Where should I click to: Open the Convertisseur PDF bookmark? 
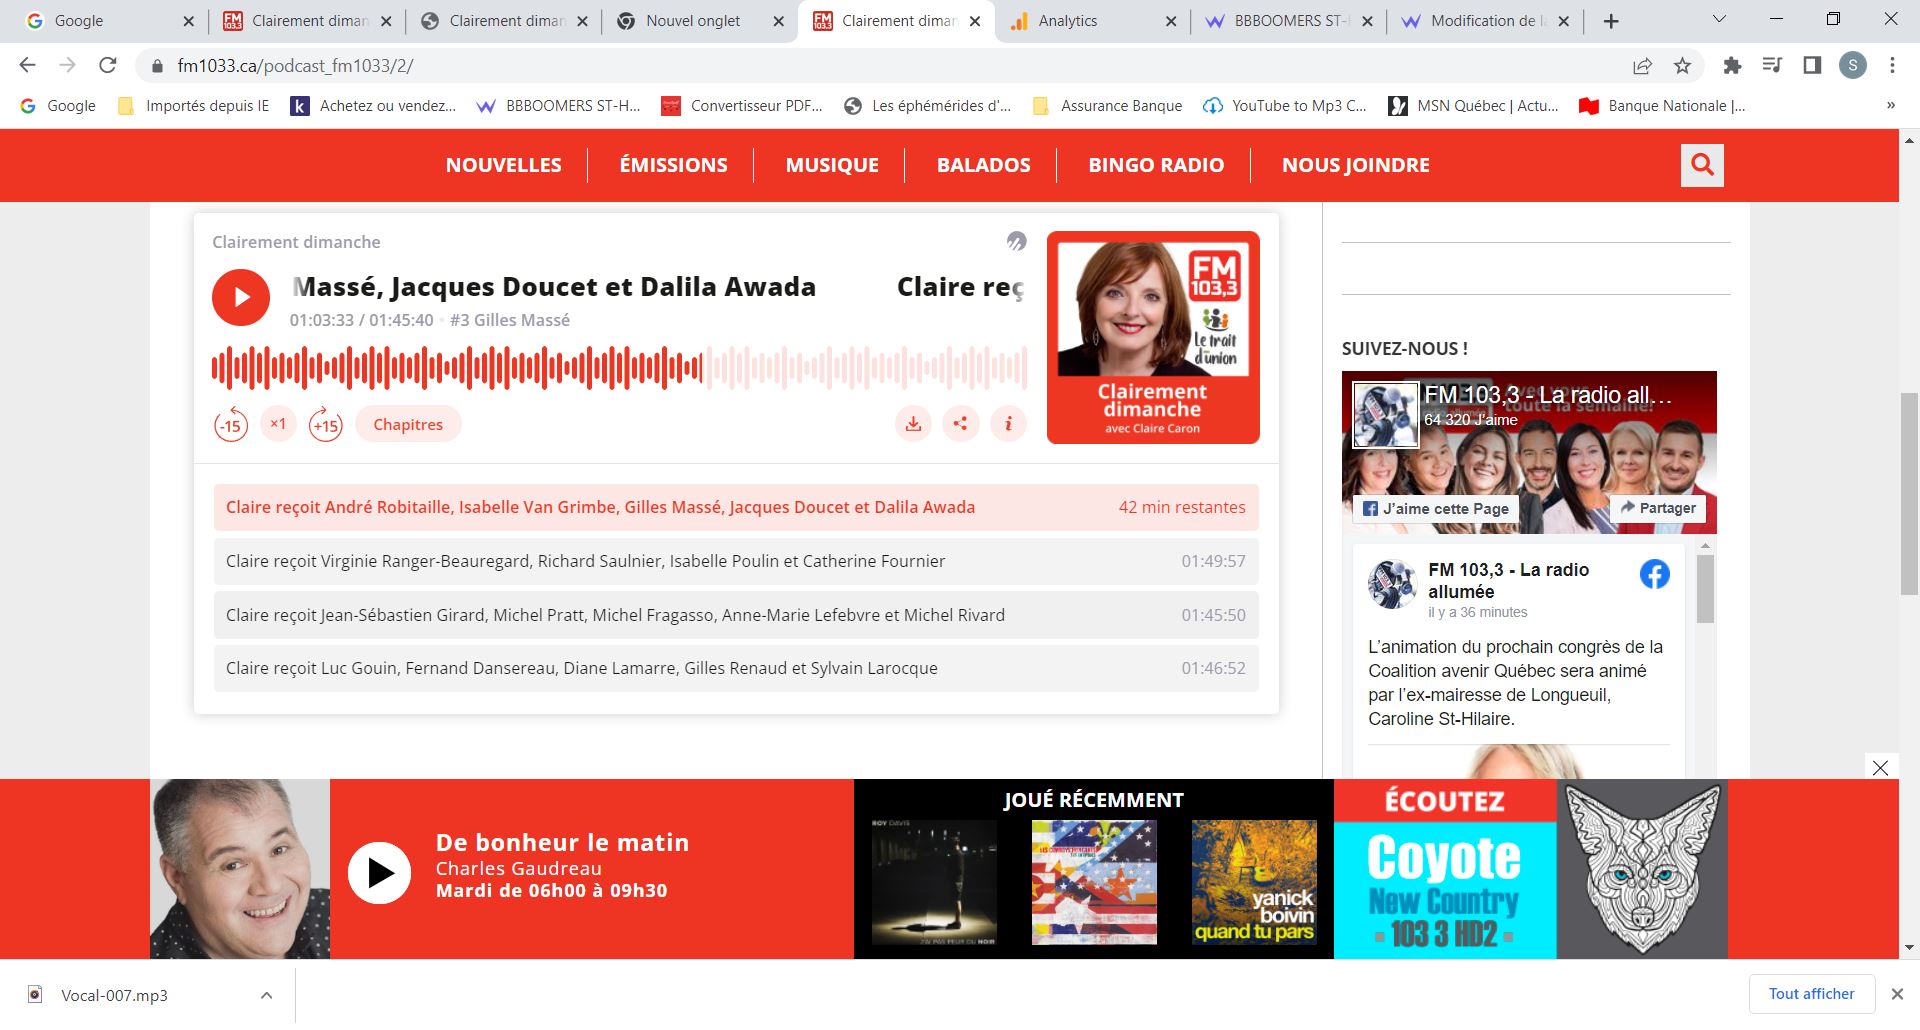(x=742, y=106)
